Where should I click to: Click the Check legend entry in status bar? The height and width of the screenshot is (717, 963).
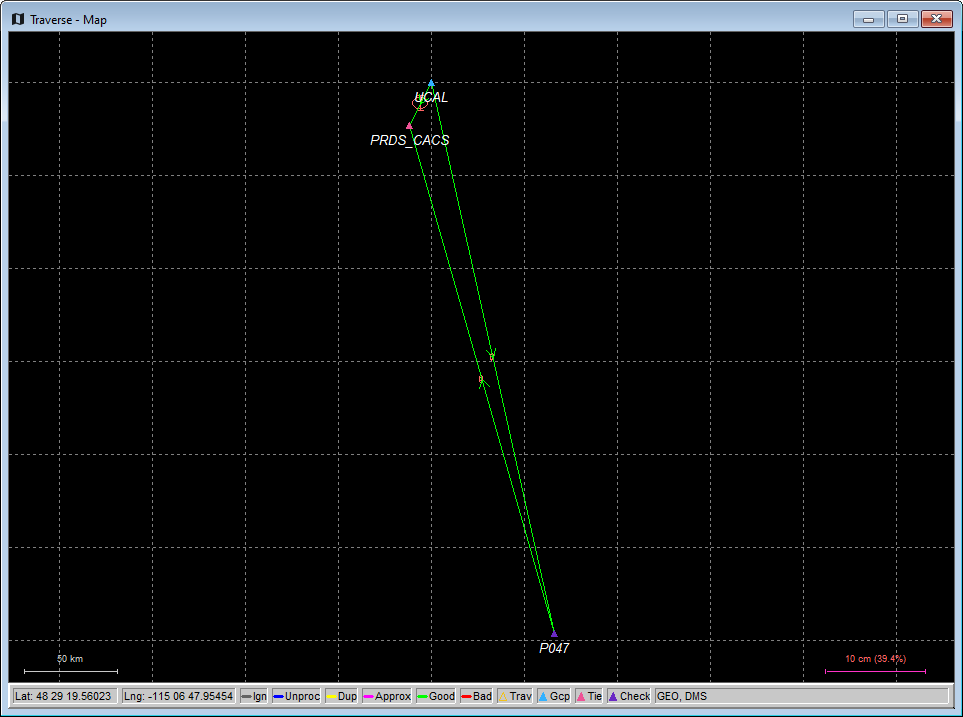coord(628,696)
